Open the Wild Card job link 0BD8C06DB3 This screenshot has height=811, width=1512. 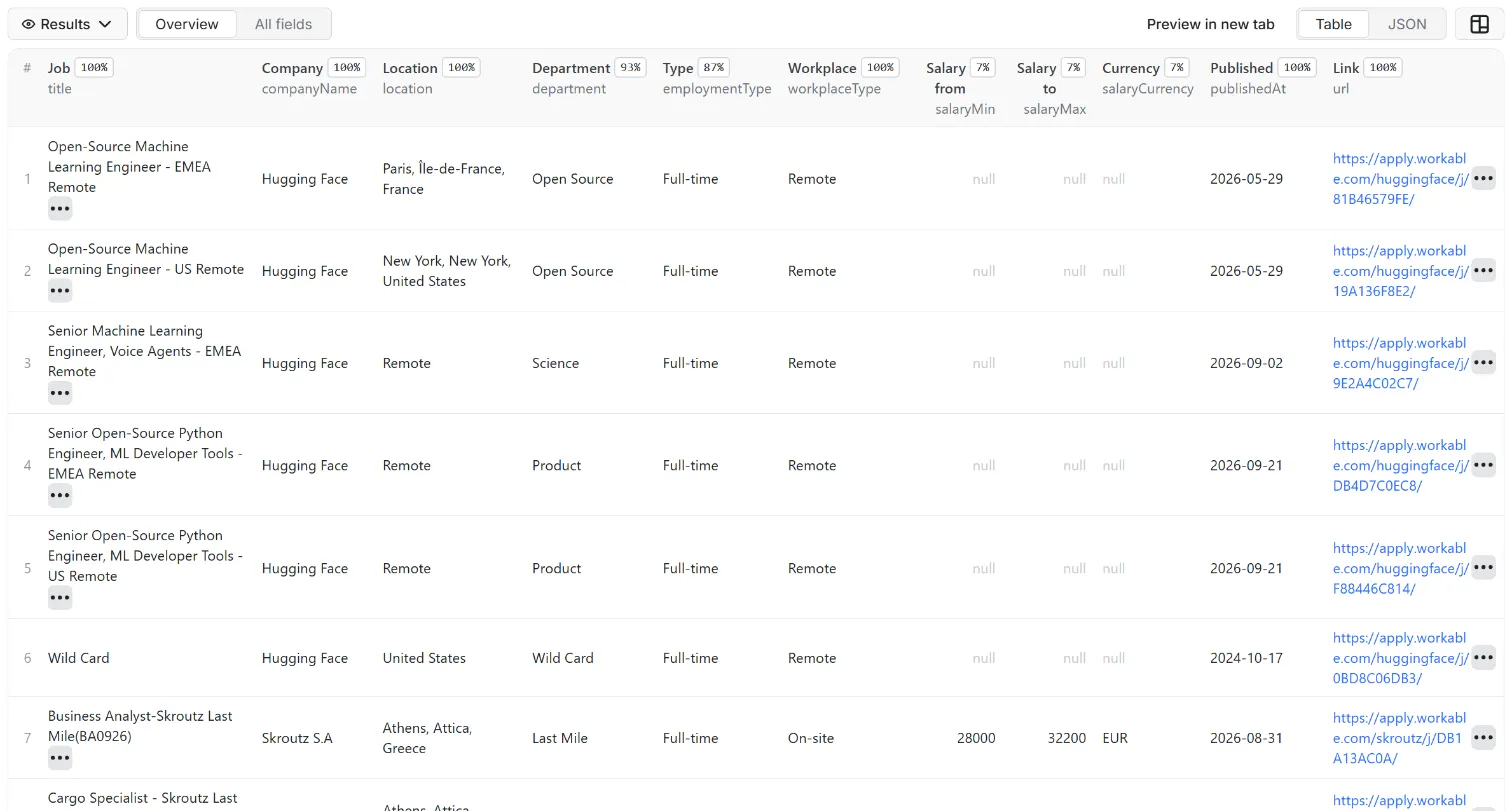point(1400,658)
